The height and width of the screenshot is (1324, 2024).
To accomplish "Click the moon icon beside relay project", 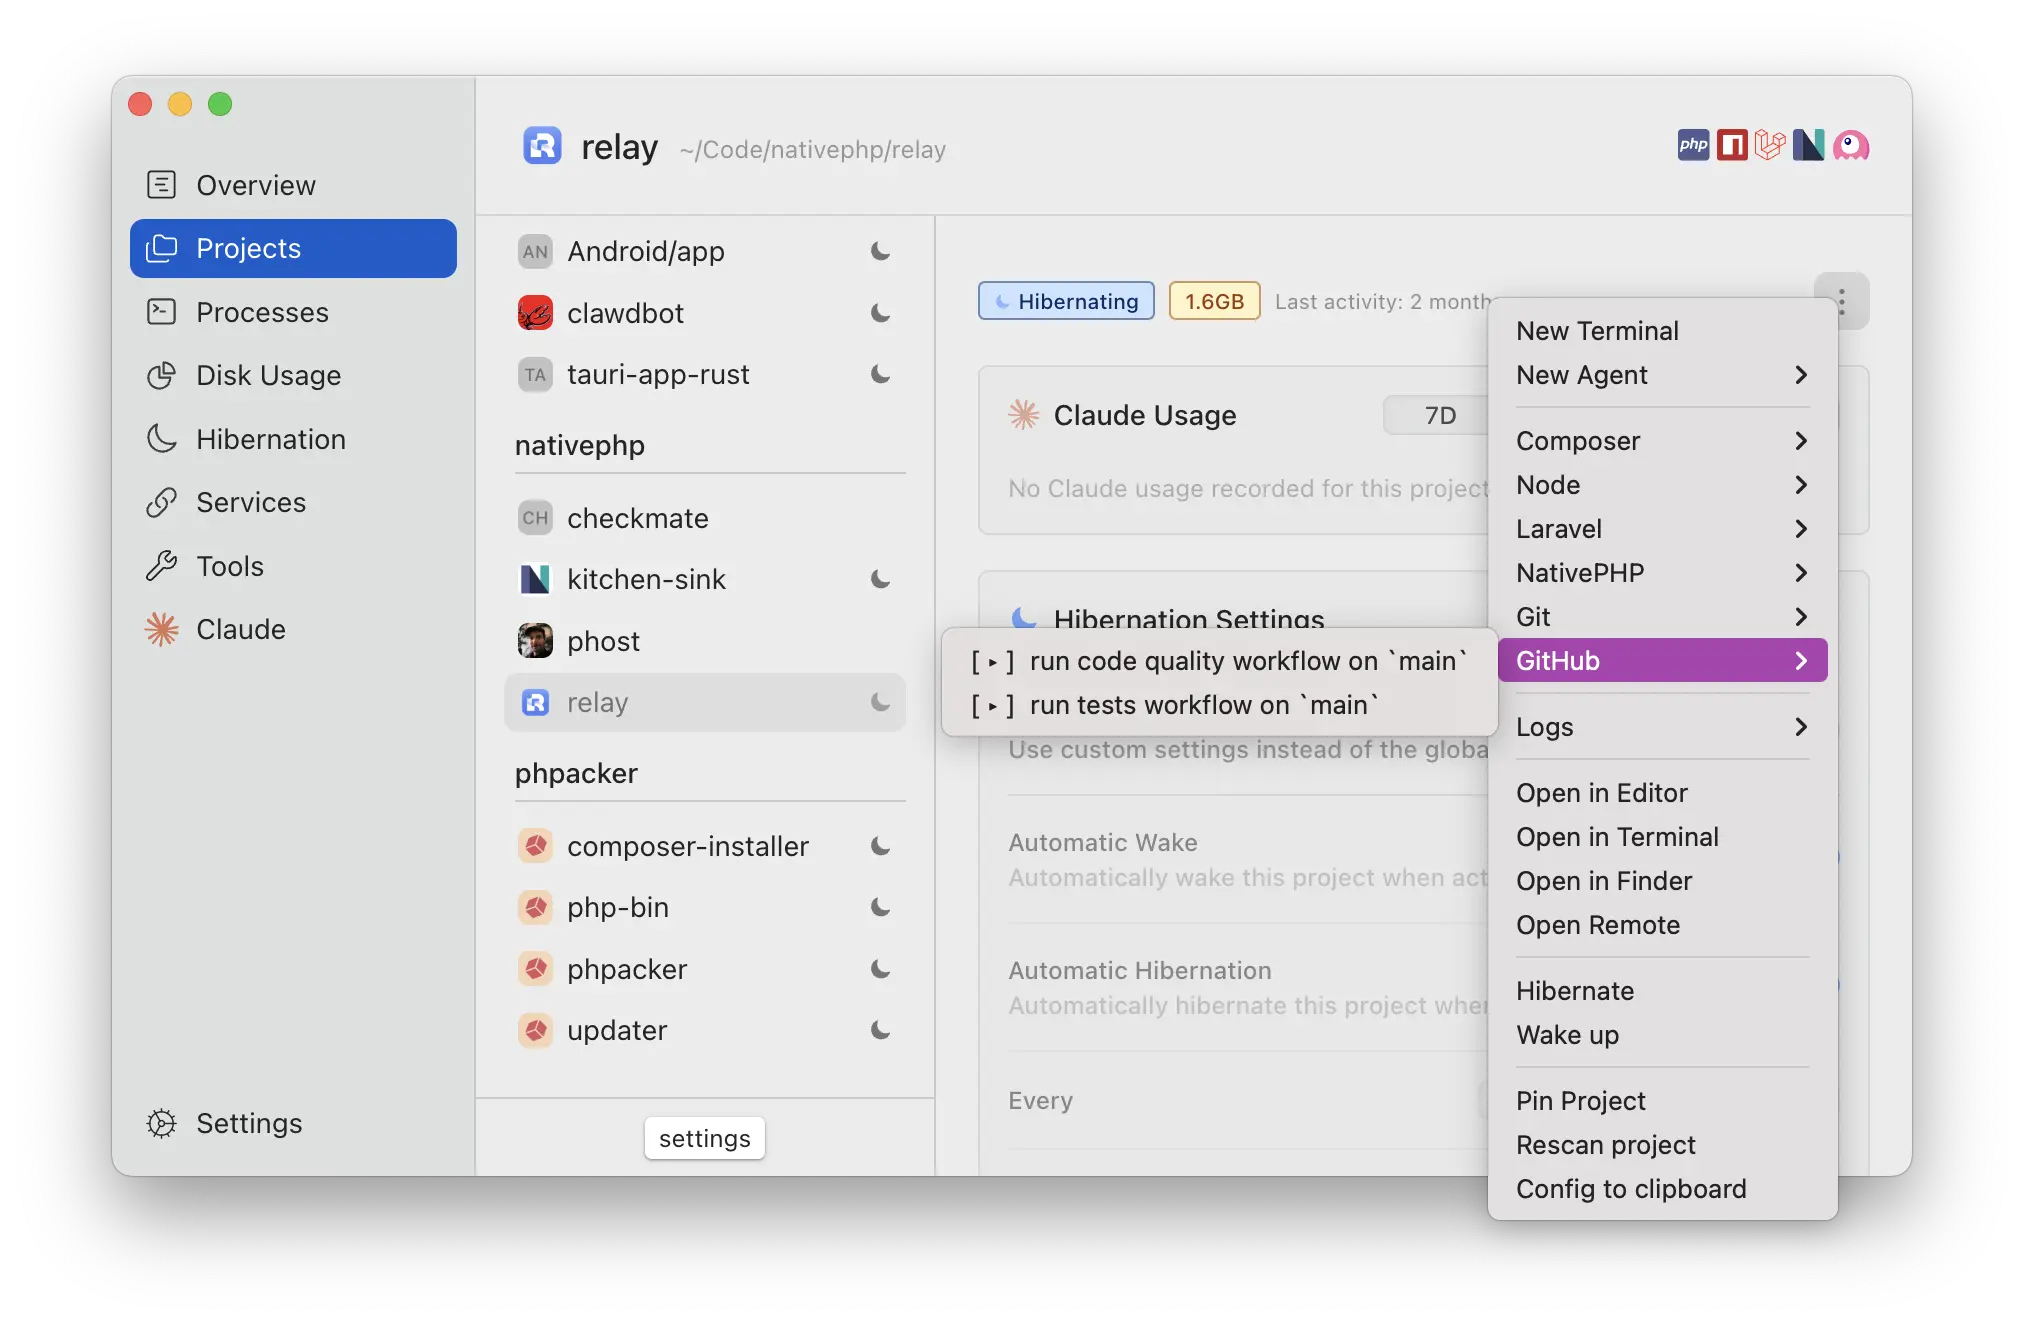I will 880,702.
